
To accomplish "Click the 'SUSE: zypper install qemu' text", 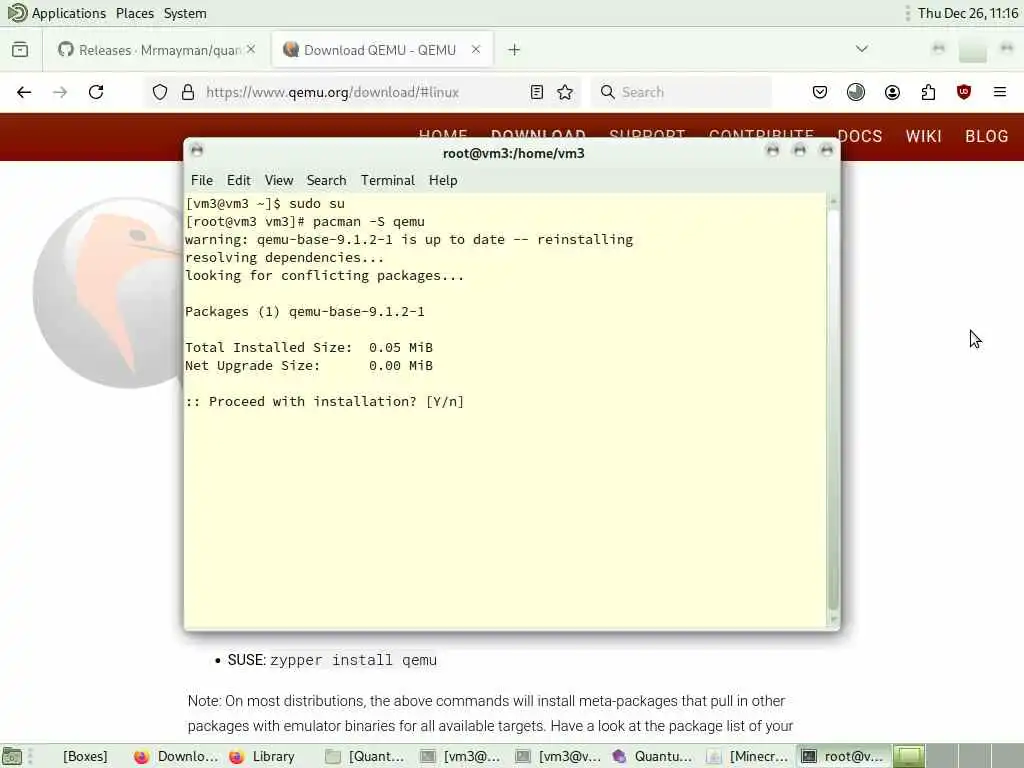I will tap(332, 660).
